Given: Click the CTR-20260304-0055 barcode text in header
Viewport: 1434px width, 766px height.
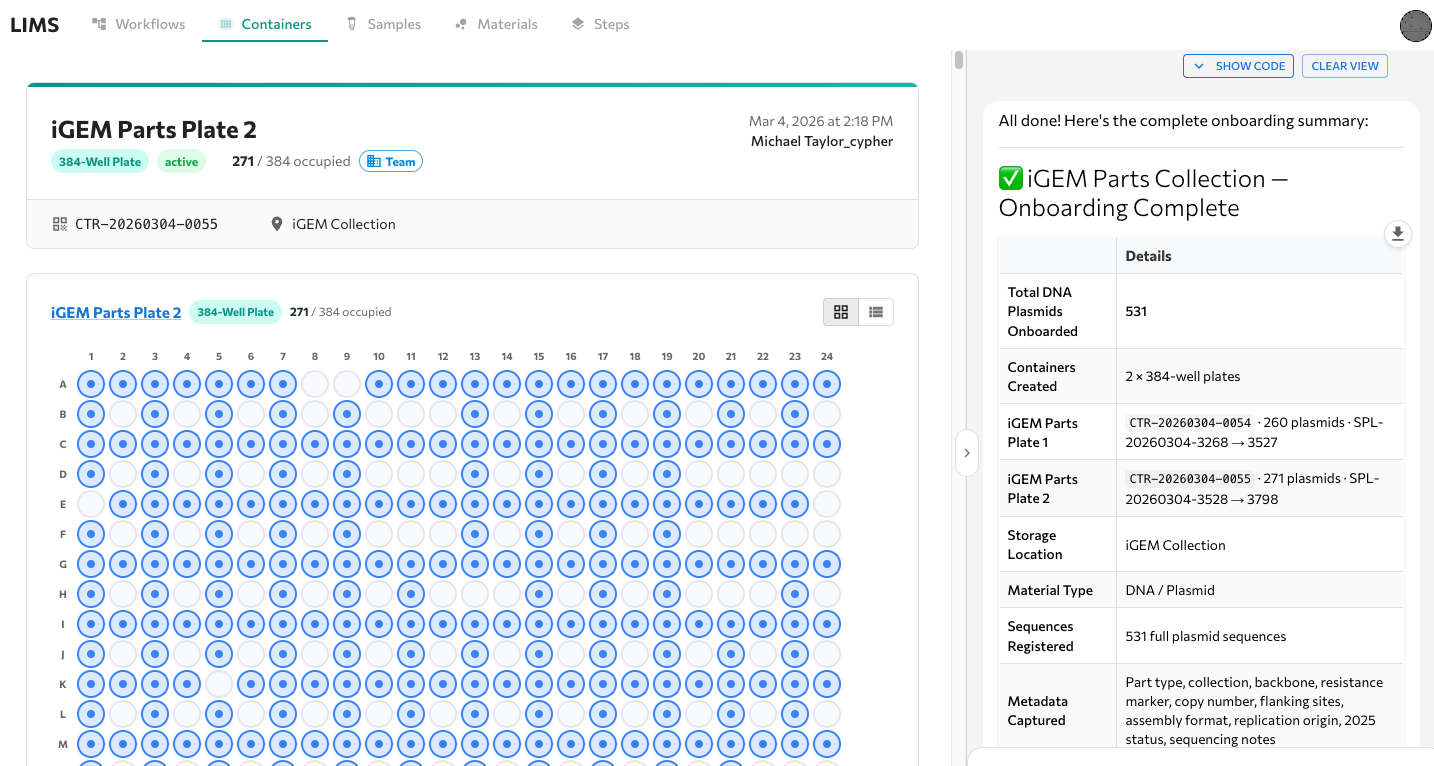Looking at the screenshot, I should tap(146, 224).
